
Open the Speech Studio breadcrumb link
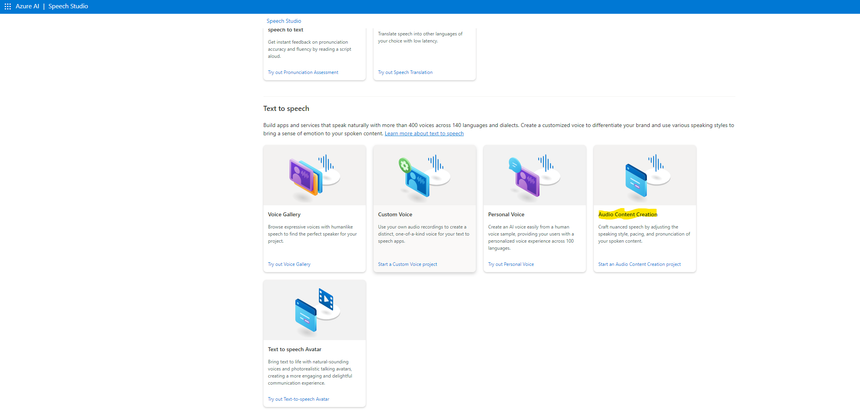pyautogui.click(x=283, y=21)
